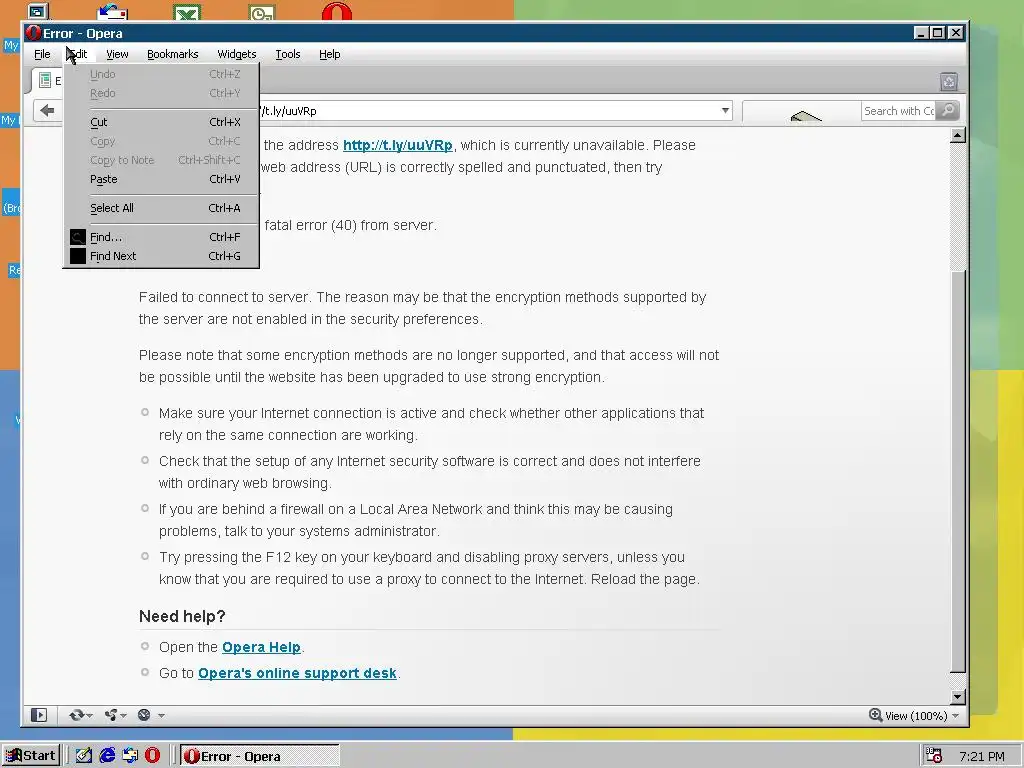1024x768 pixels.
Task: Open the Help menu
Action: 329,54
